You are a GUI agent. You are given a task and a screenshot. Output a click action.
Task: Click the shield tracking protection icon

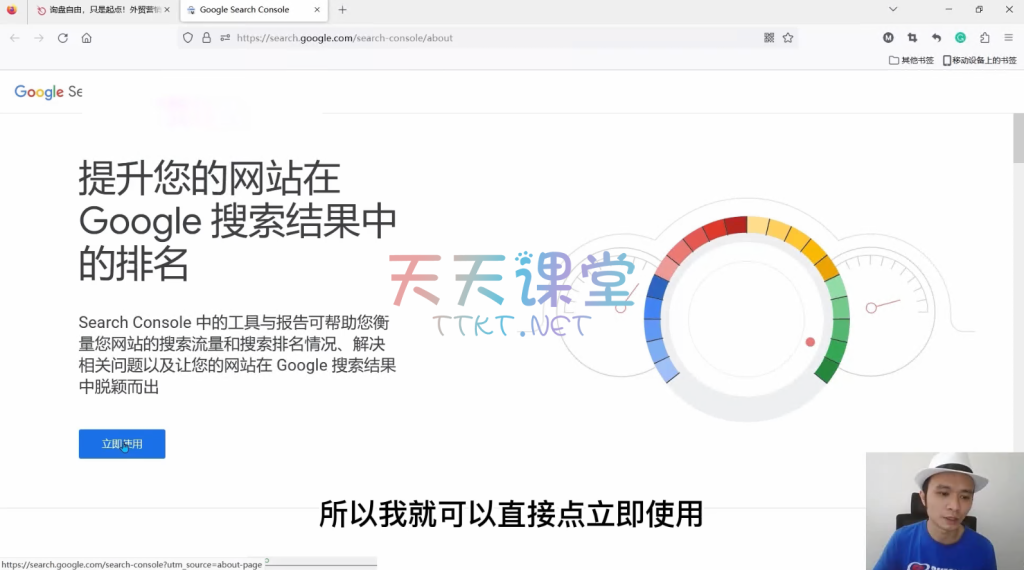click(188, 38)
